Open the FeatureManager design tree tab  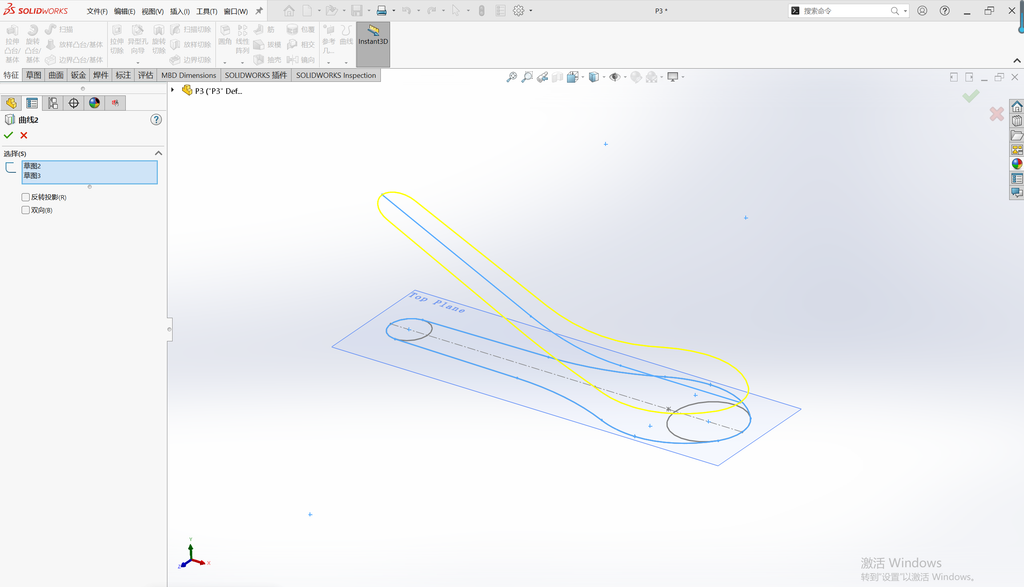[11, 103]
